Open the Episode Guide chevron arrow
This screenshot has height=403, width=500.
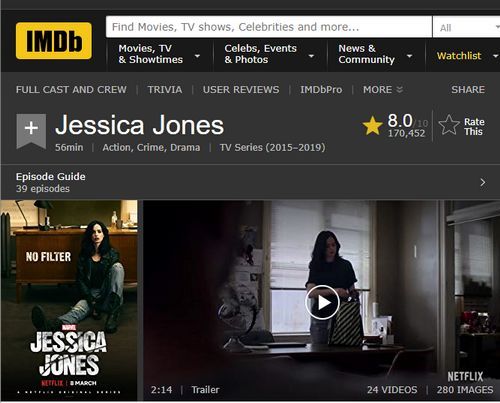[483, 182]
